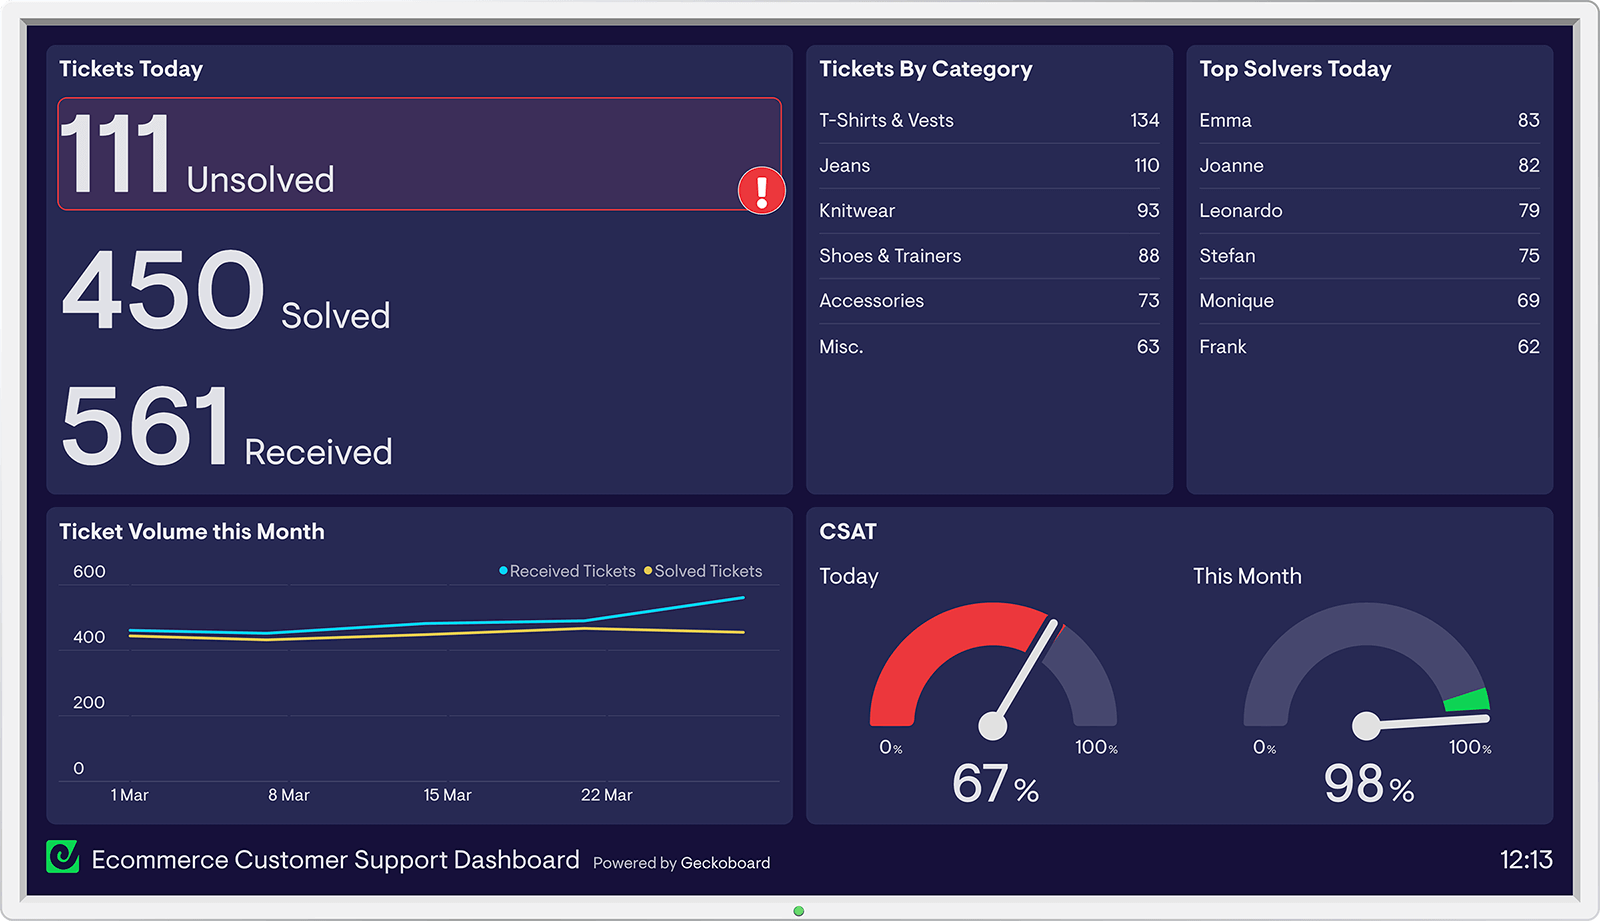This screenshot has width=1600, height=921.
Task: Select the Jeans row in Tickets By Category
Action: click(988, 165)
